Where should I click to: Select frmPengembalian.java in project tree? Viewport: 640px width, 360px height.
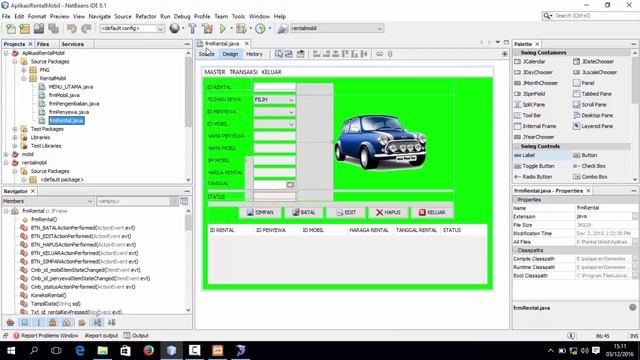pos(74,104)
